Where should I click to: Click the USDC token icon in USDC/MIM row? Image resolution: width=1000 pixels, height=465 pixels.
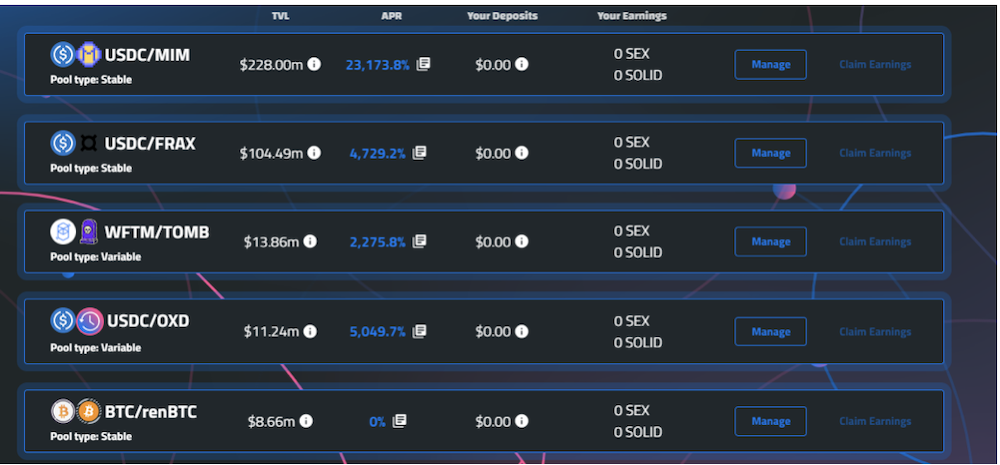(x=63, y=54)
